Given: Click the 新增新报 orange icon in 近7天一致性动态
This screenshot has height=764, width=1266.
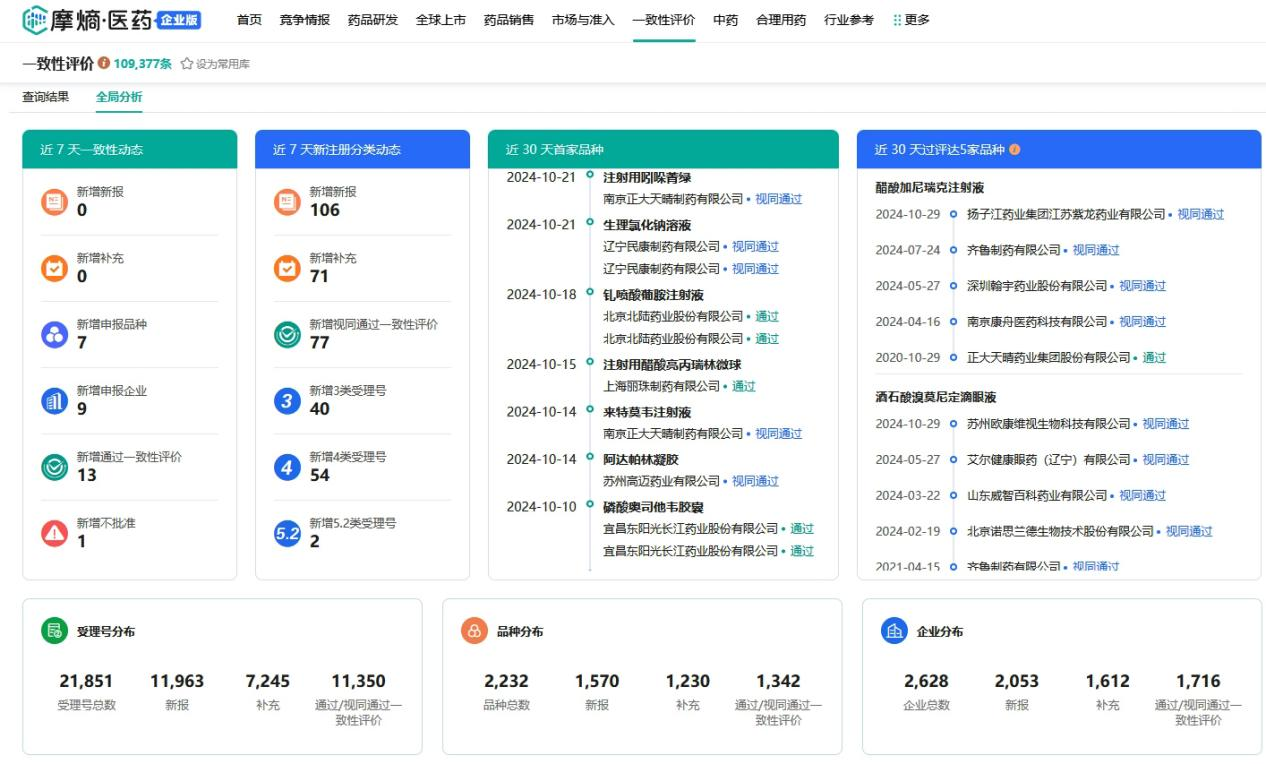Looking at the screenshot, I should pos(54,202).
